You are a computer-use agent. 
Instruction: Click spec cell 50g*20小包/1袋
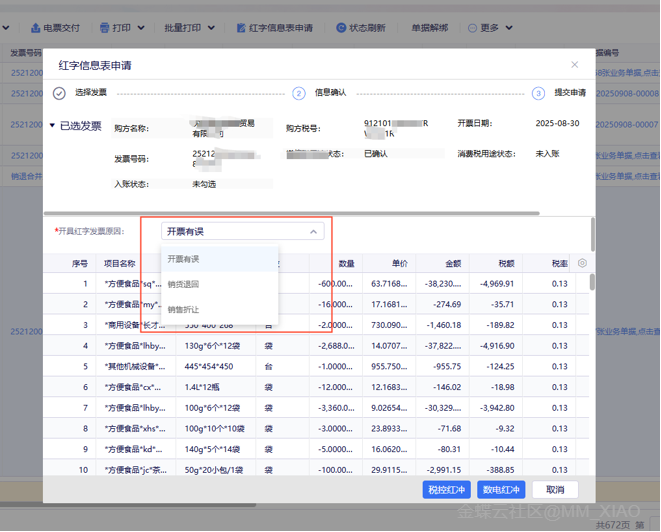pos(214,470)
